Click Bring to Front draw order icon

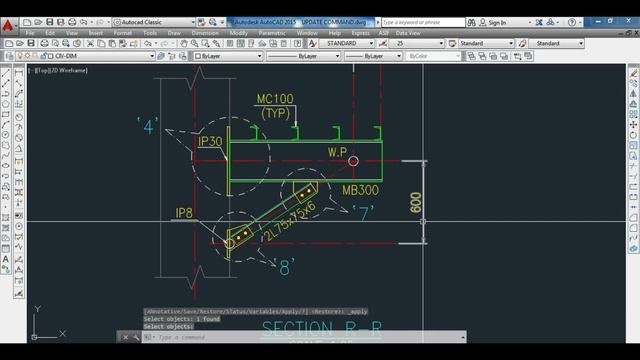(x=471, y=56)
